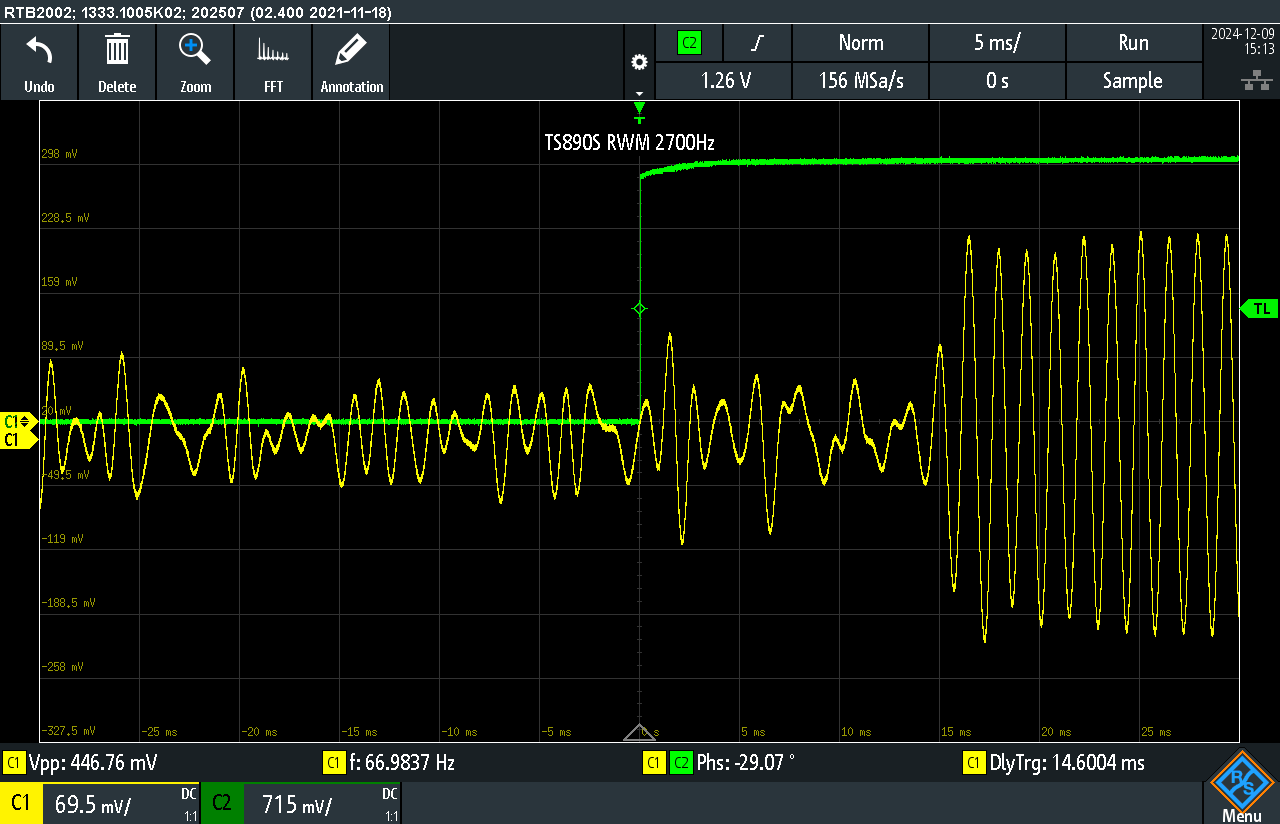
Task: Toggle channel C2 715 mV/ panel
Action: [x=301, y=804]
